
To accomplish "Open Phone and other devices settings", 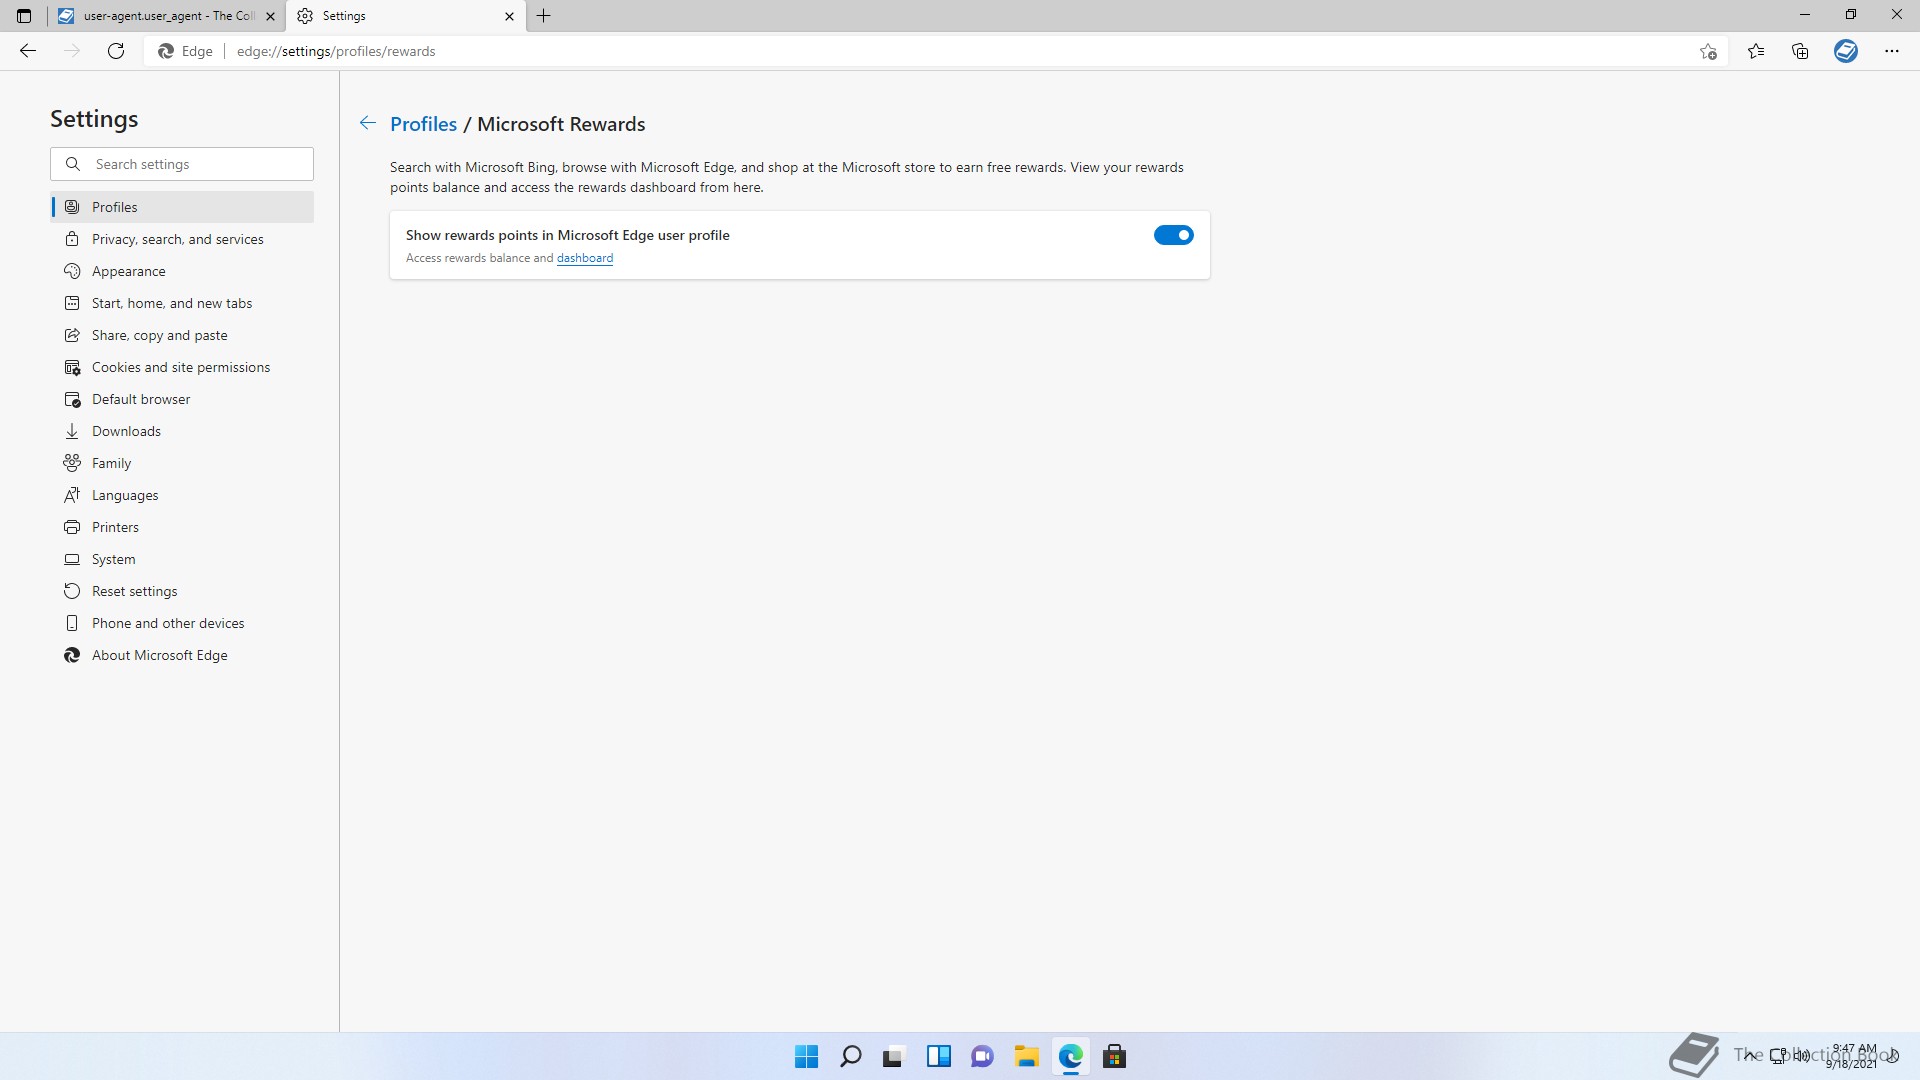I will click(182, 623).
